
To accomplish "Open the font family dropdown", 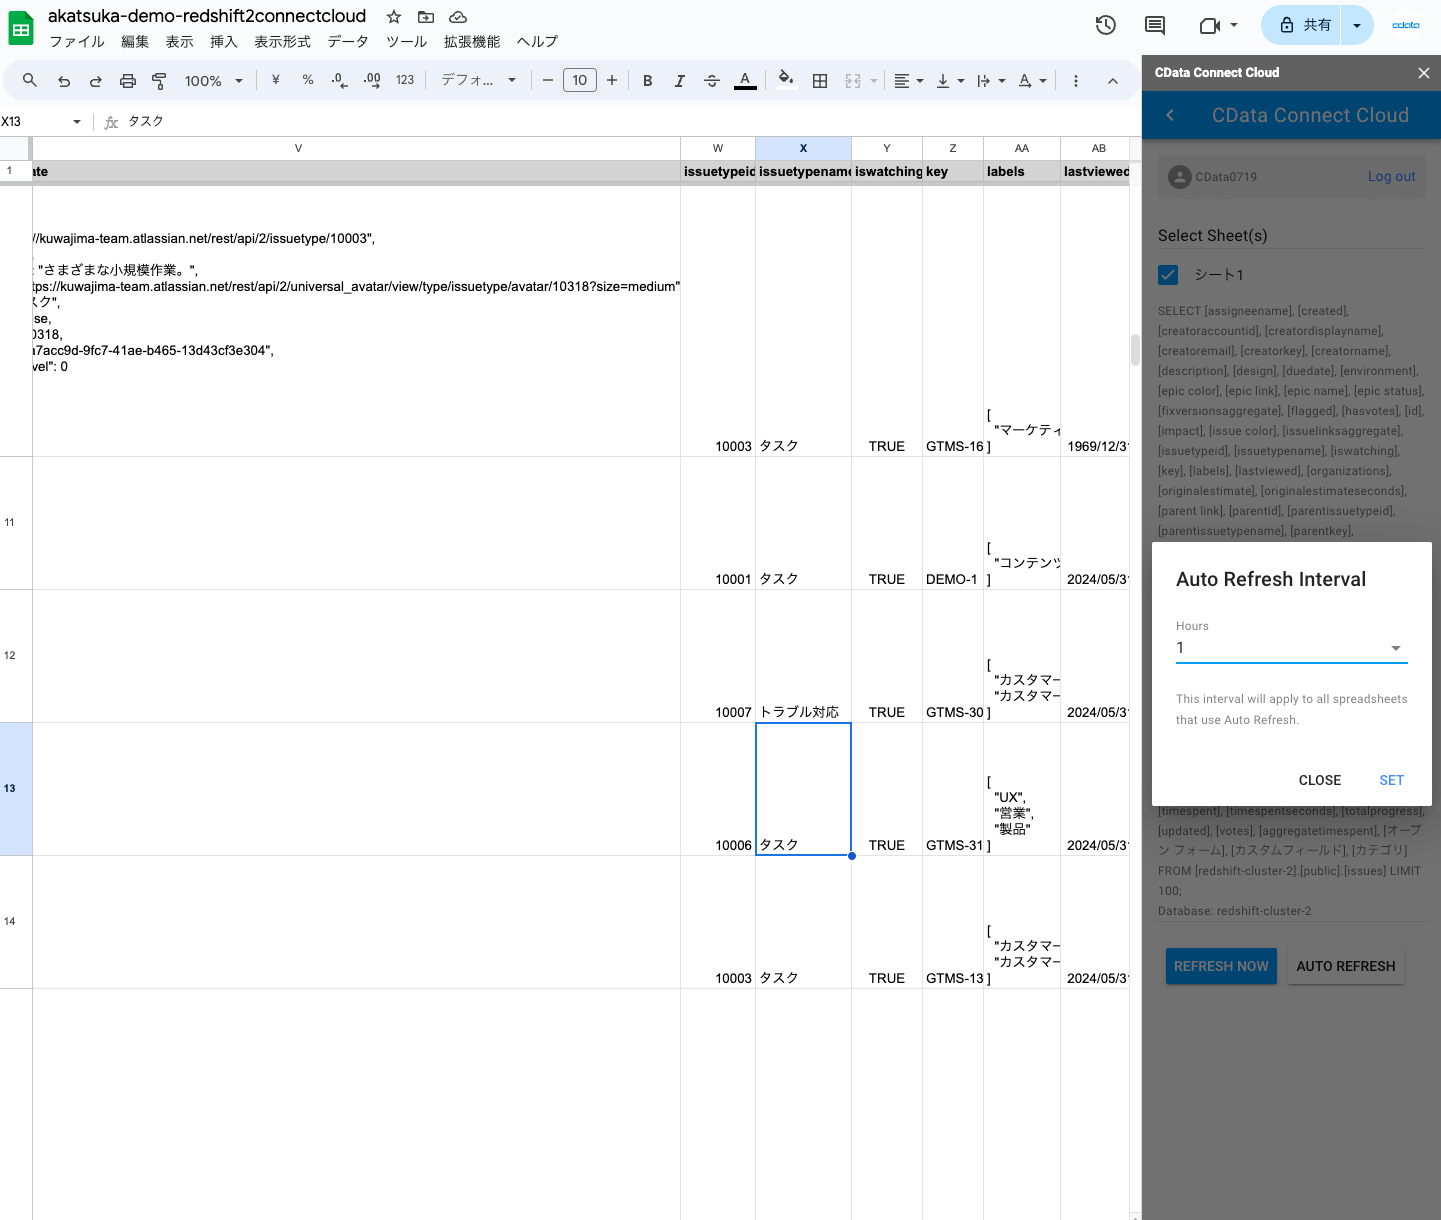I will 479,80.
